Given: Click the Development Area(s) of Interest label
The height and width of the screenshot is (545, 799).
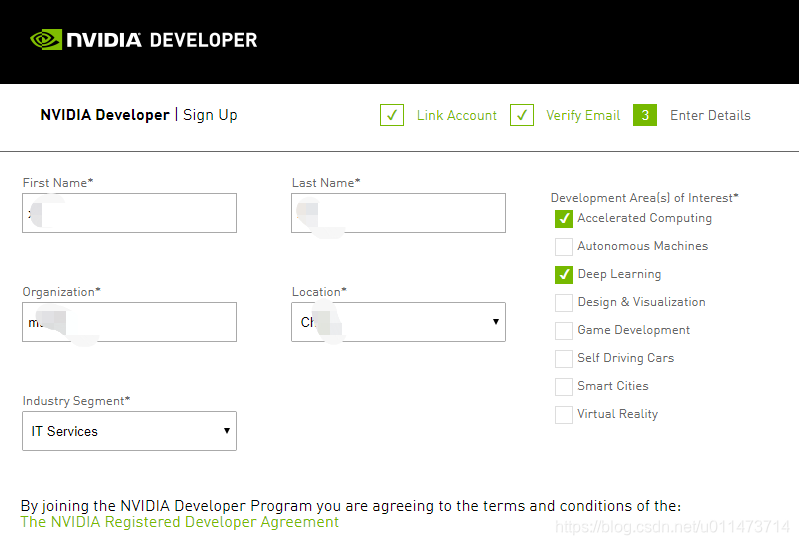Looking at the screenshot, I should [x=645, y=198].
